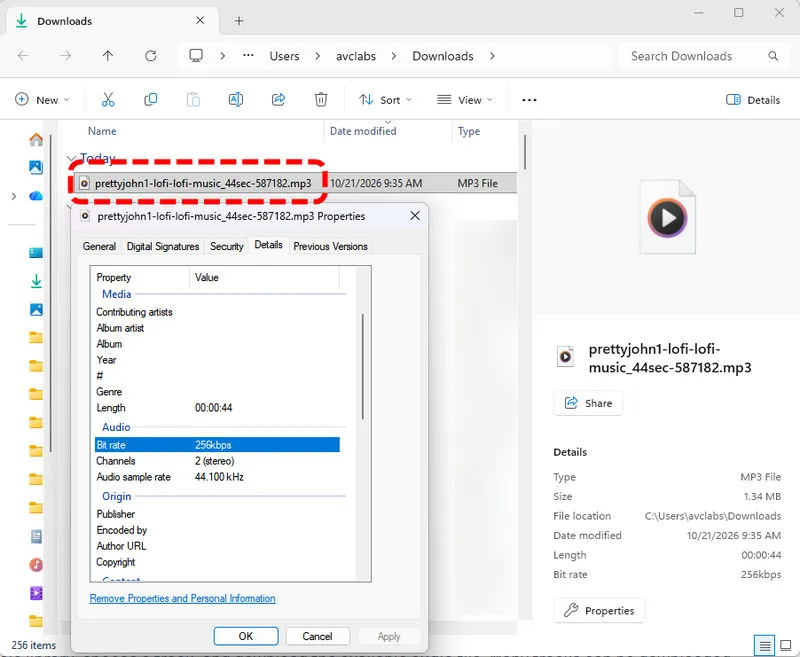800x657 pixels.
Task: Refresh the Downloads folder view
Action: click(151, 56)
